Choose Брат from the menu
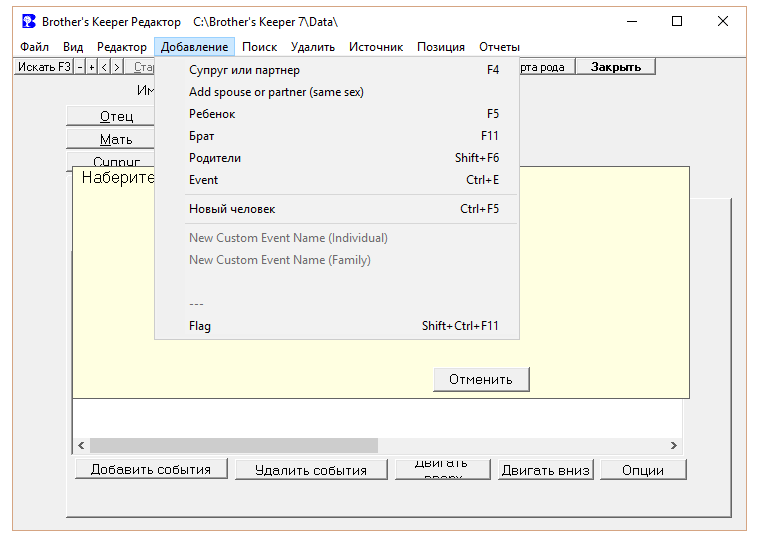The width and height of the screenshot is (779, 544). click(x=337, y=136)
